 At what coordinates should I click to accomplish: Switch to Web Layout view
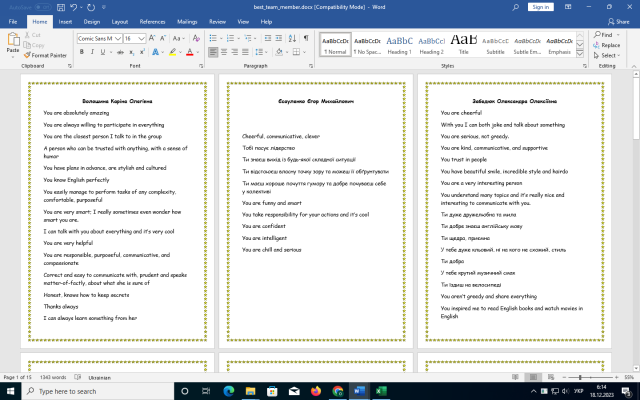click(x=551, y=377)
